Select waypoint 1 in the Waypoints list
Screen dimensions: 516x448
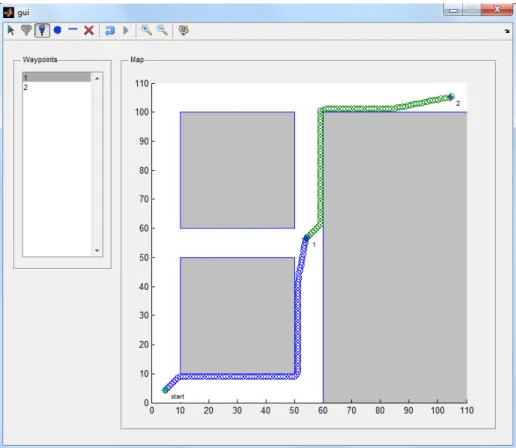[56, 77]
